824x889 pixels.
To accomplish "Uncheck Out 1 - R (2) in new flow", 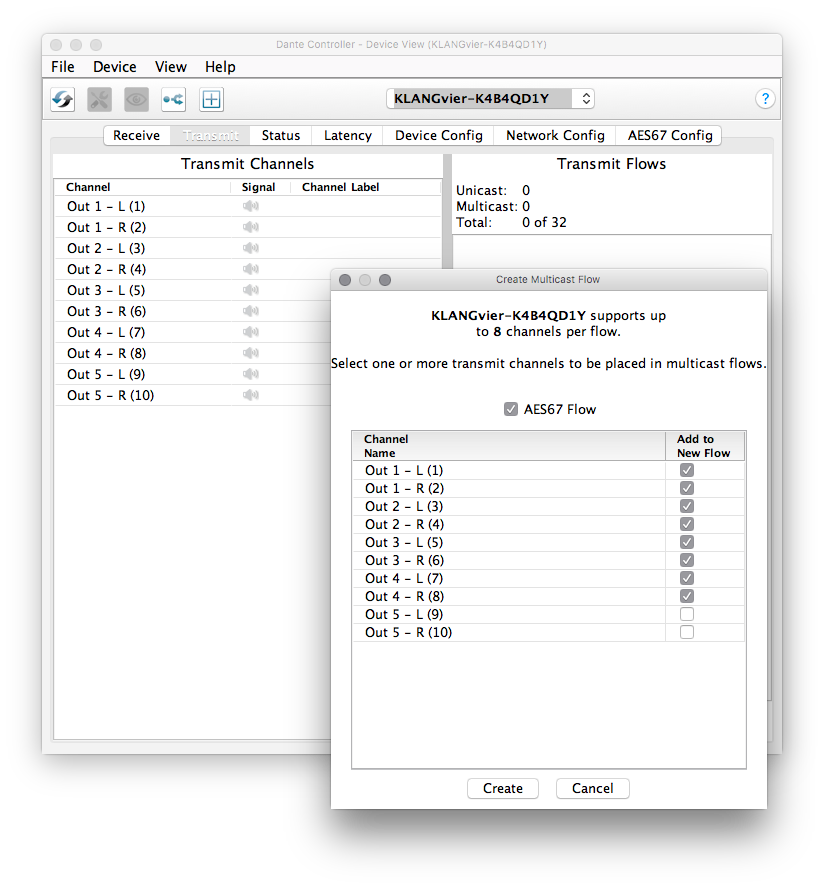I will pos(687,488).
